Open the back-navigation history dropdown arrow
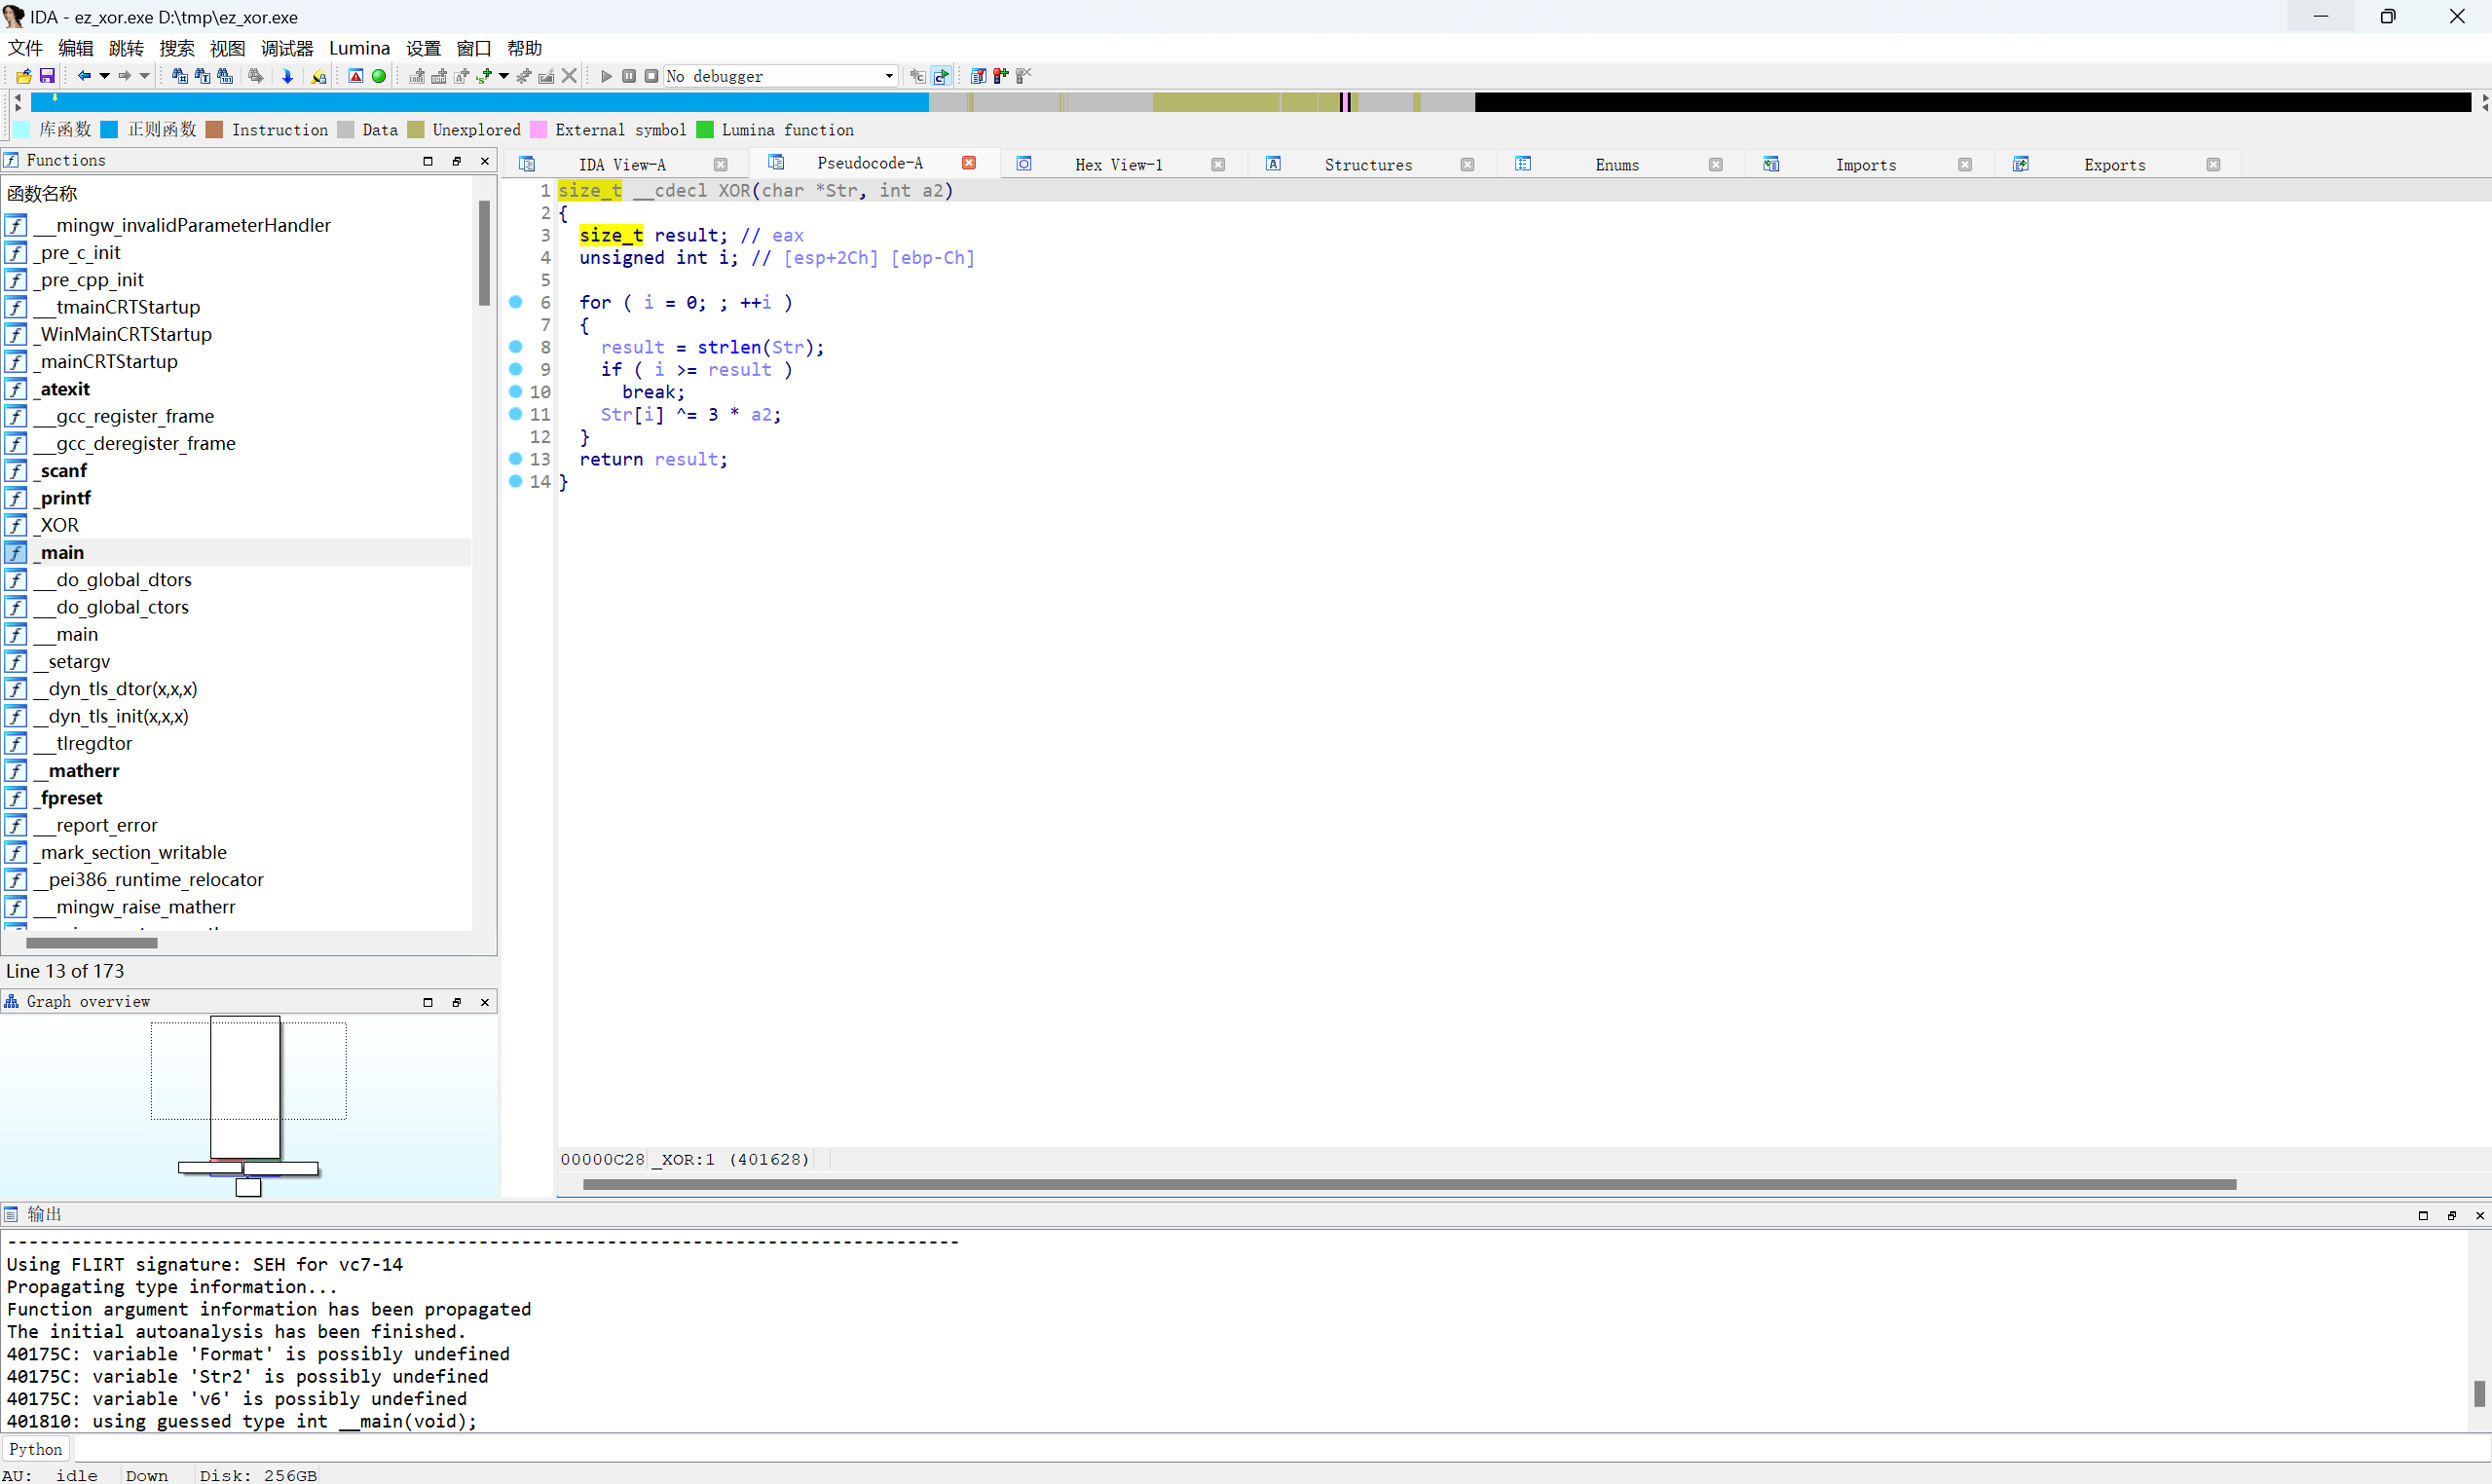 [104, 76]
